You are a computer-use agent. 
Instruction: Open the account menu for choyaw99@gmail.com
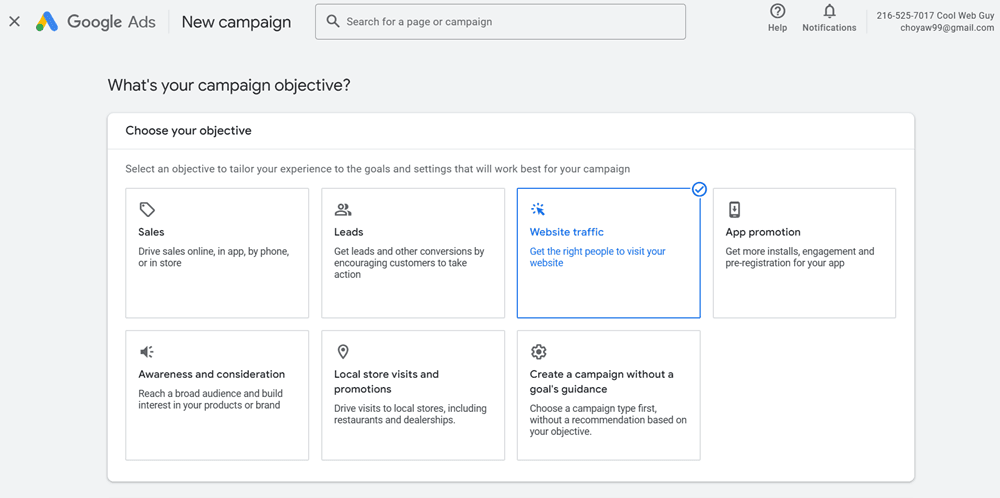(x=935, y=22)
